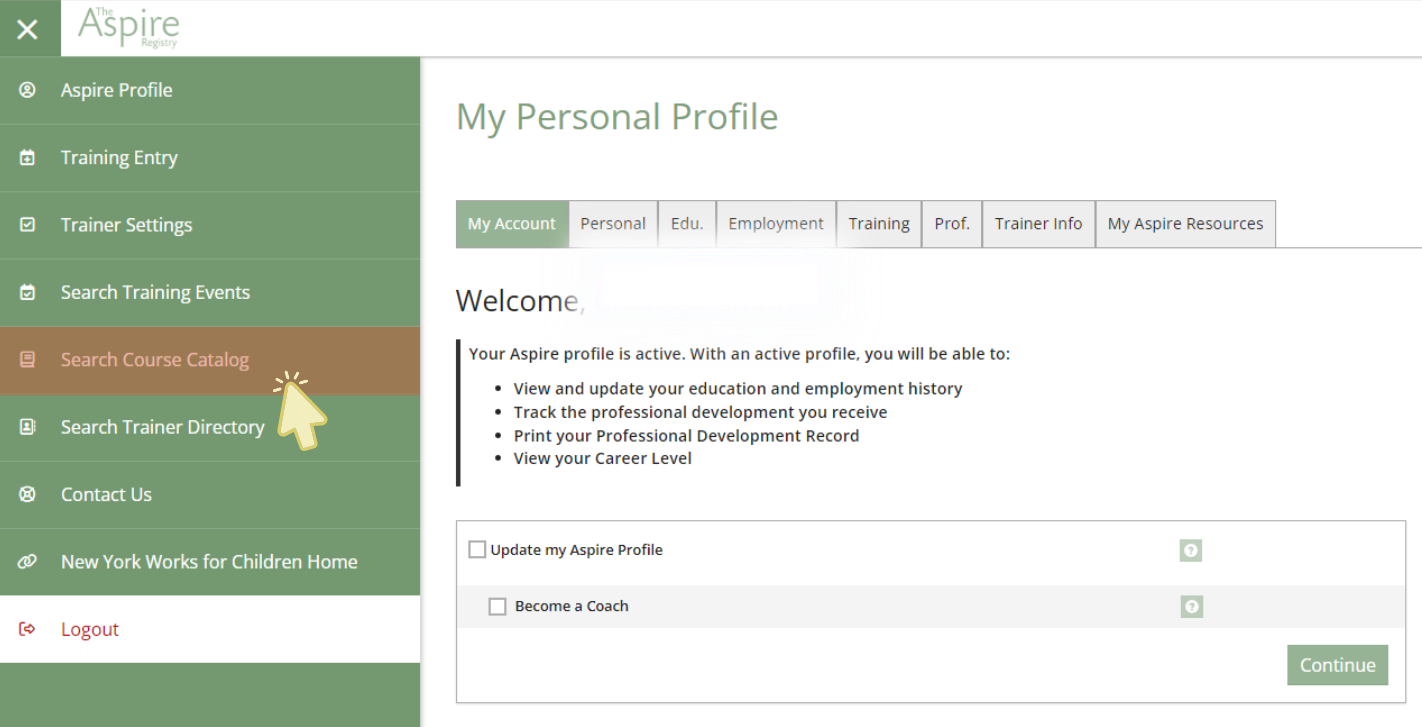Screen dimensions: 1422x727
Task: Go to the Edu. tab
Action: coord(687,224)
